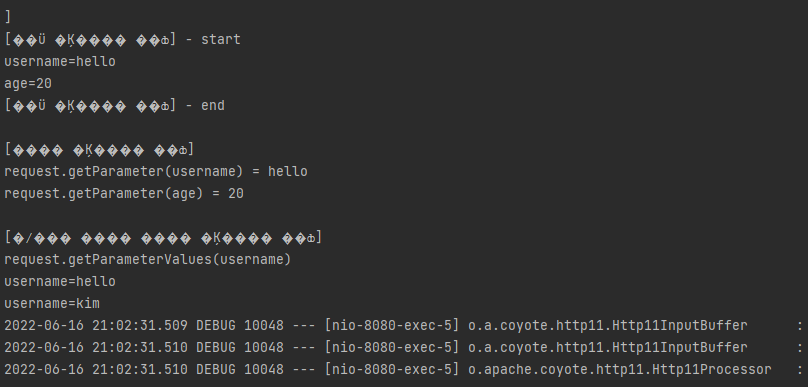The height and width of the screenshot is (387, 808).
Task: Click the garbled header above request.getParameter(username)
Action: (99, 150)
